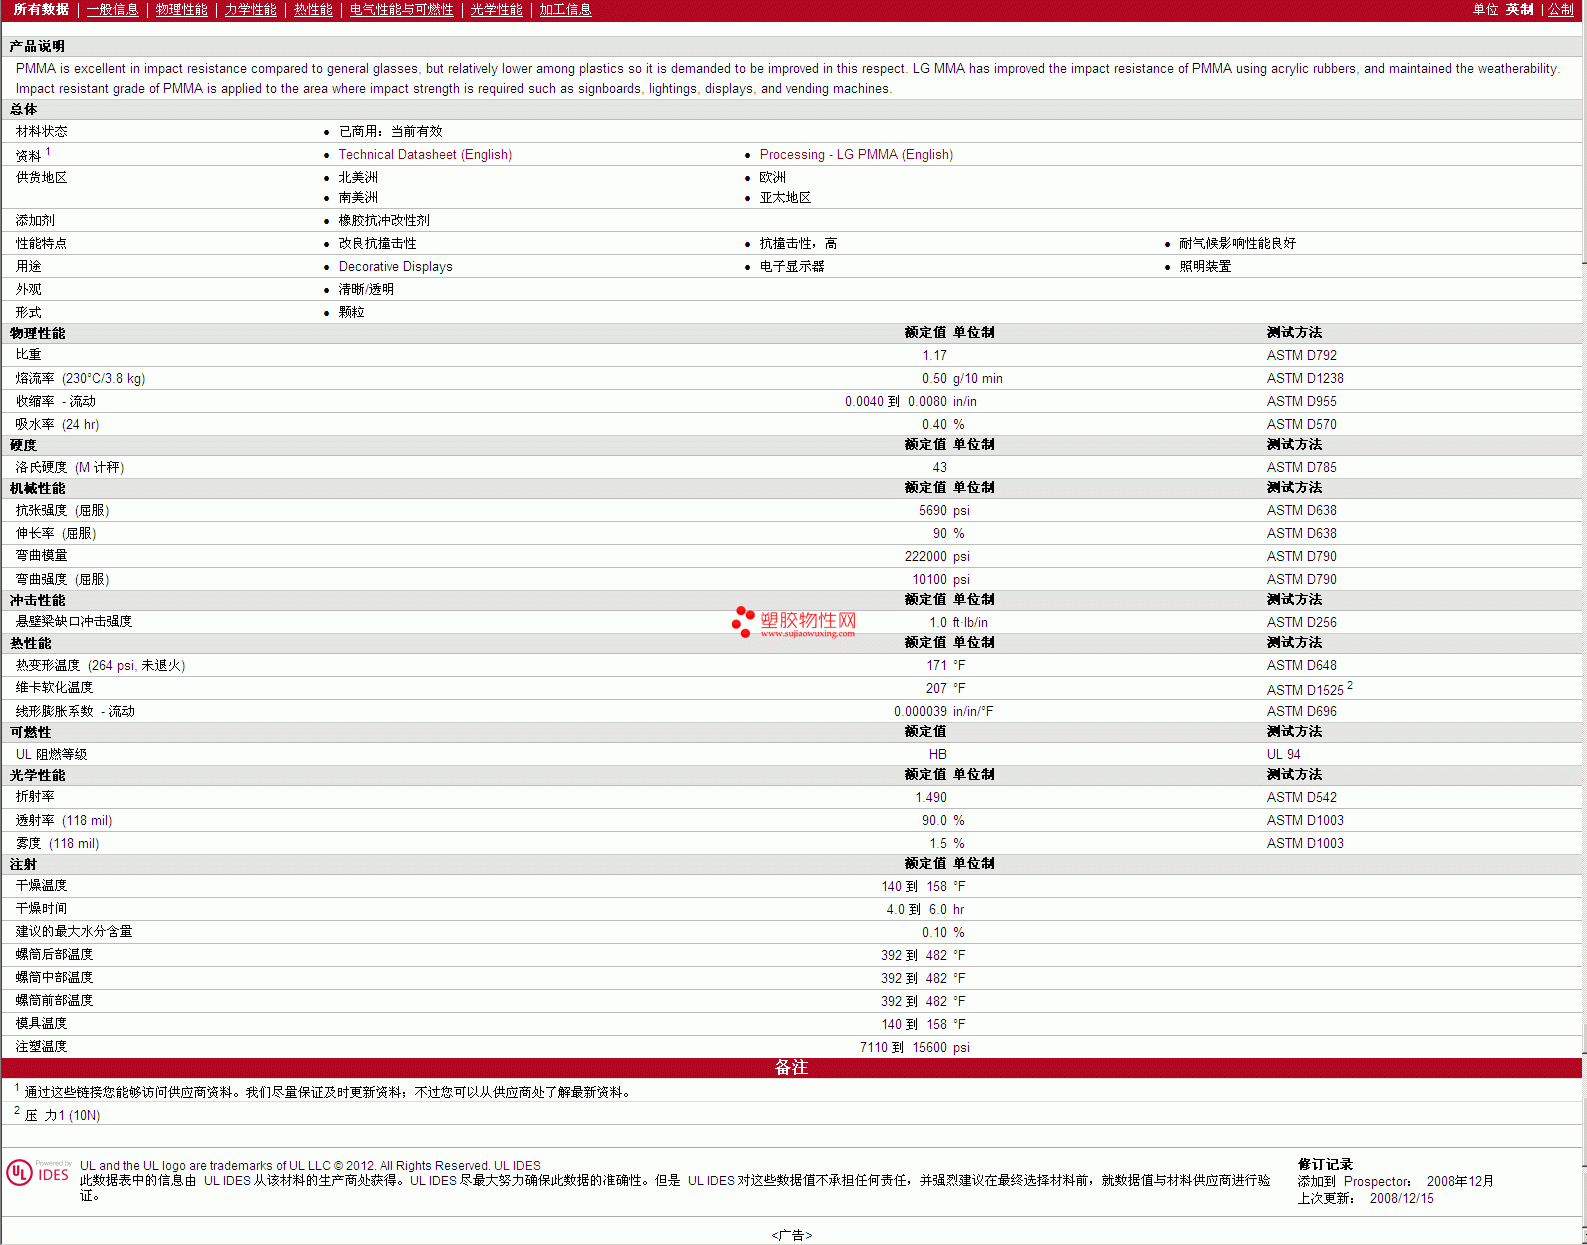The height and width of the screenshot is (1245, 1587).
Task: Click the 耐气候影响性能良好 feature entry
Action: click(x=1237, y=244)
